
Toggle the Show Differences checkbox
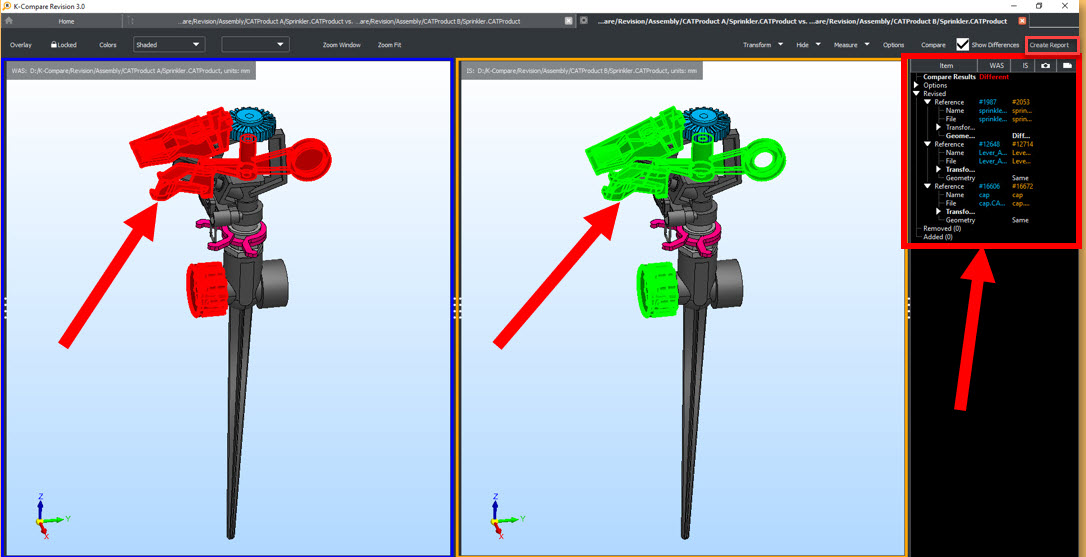(x=962, y=45)
